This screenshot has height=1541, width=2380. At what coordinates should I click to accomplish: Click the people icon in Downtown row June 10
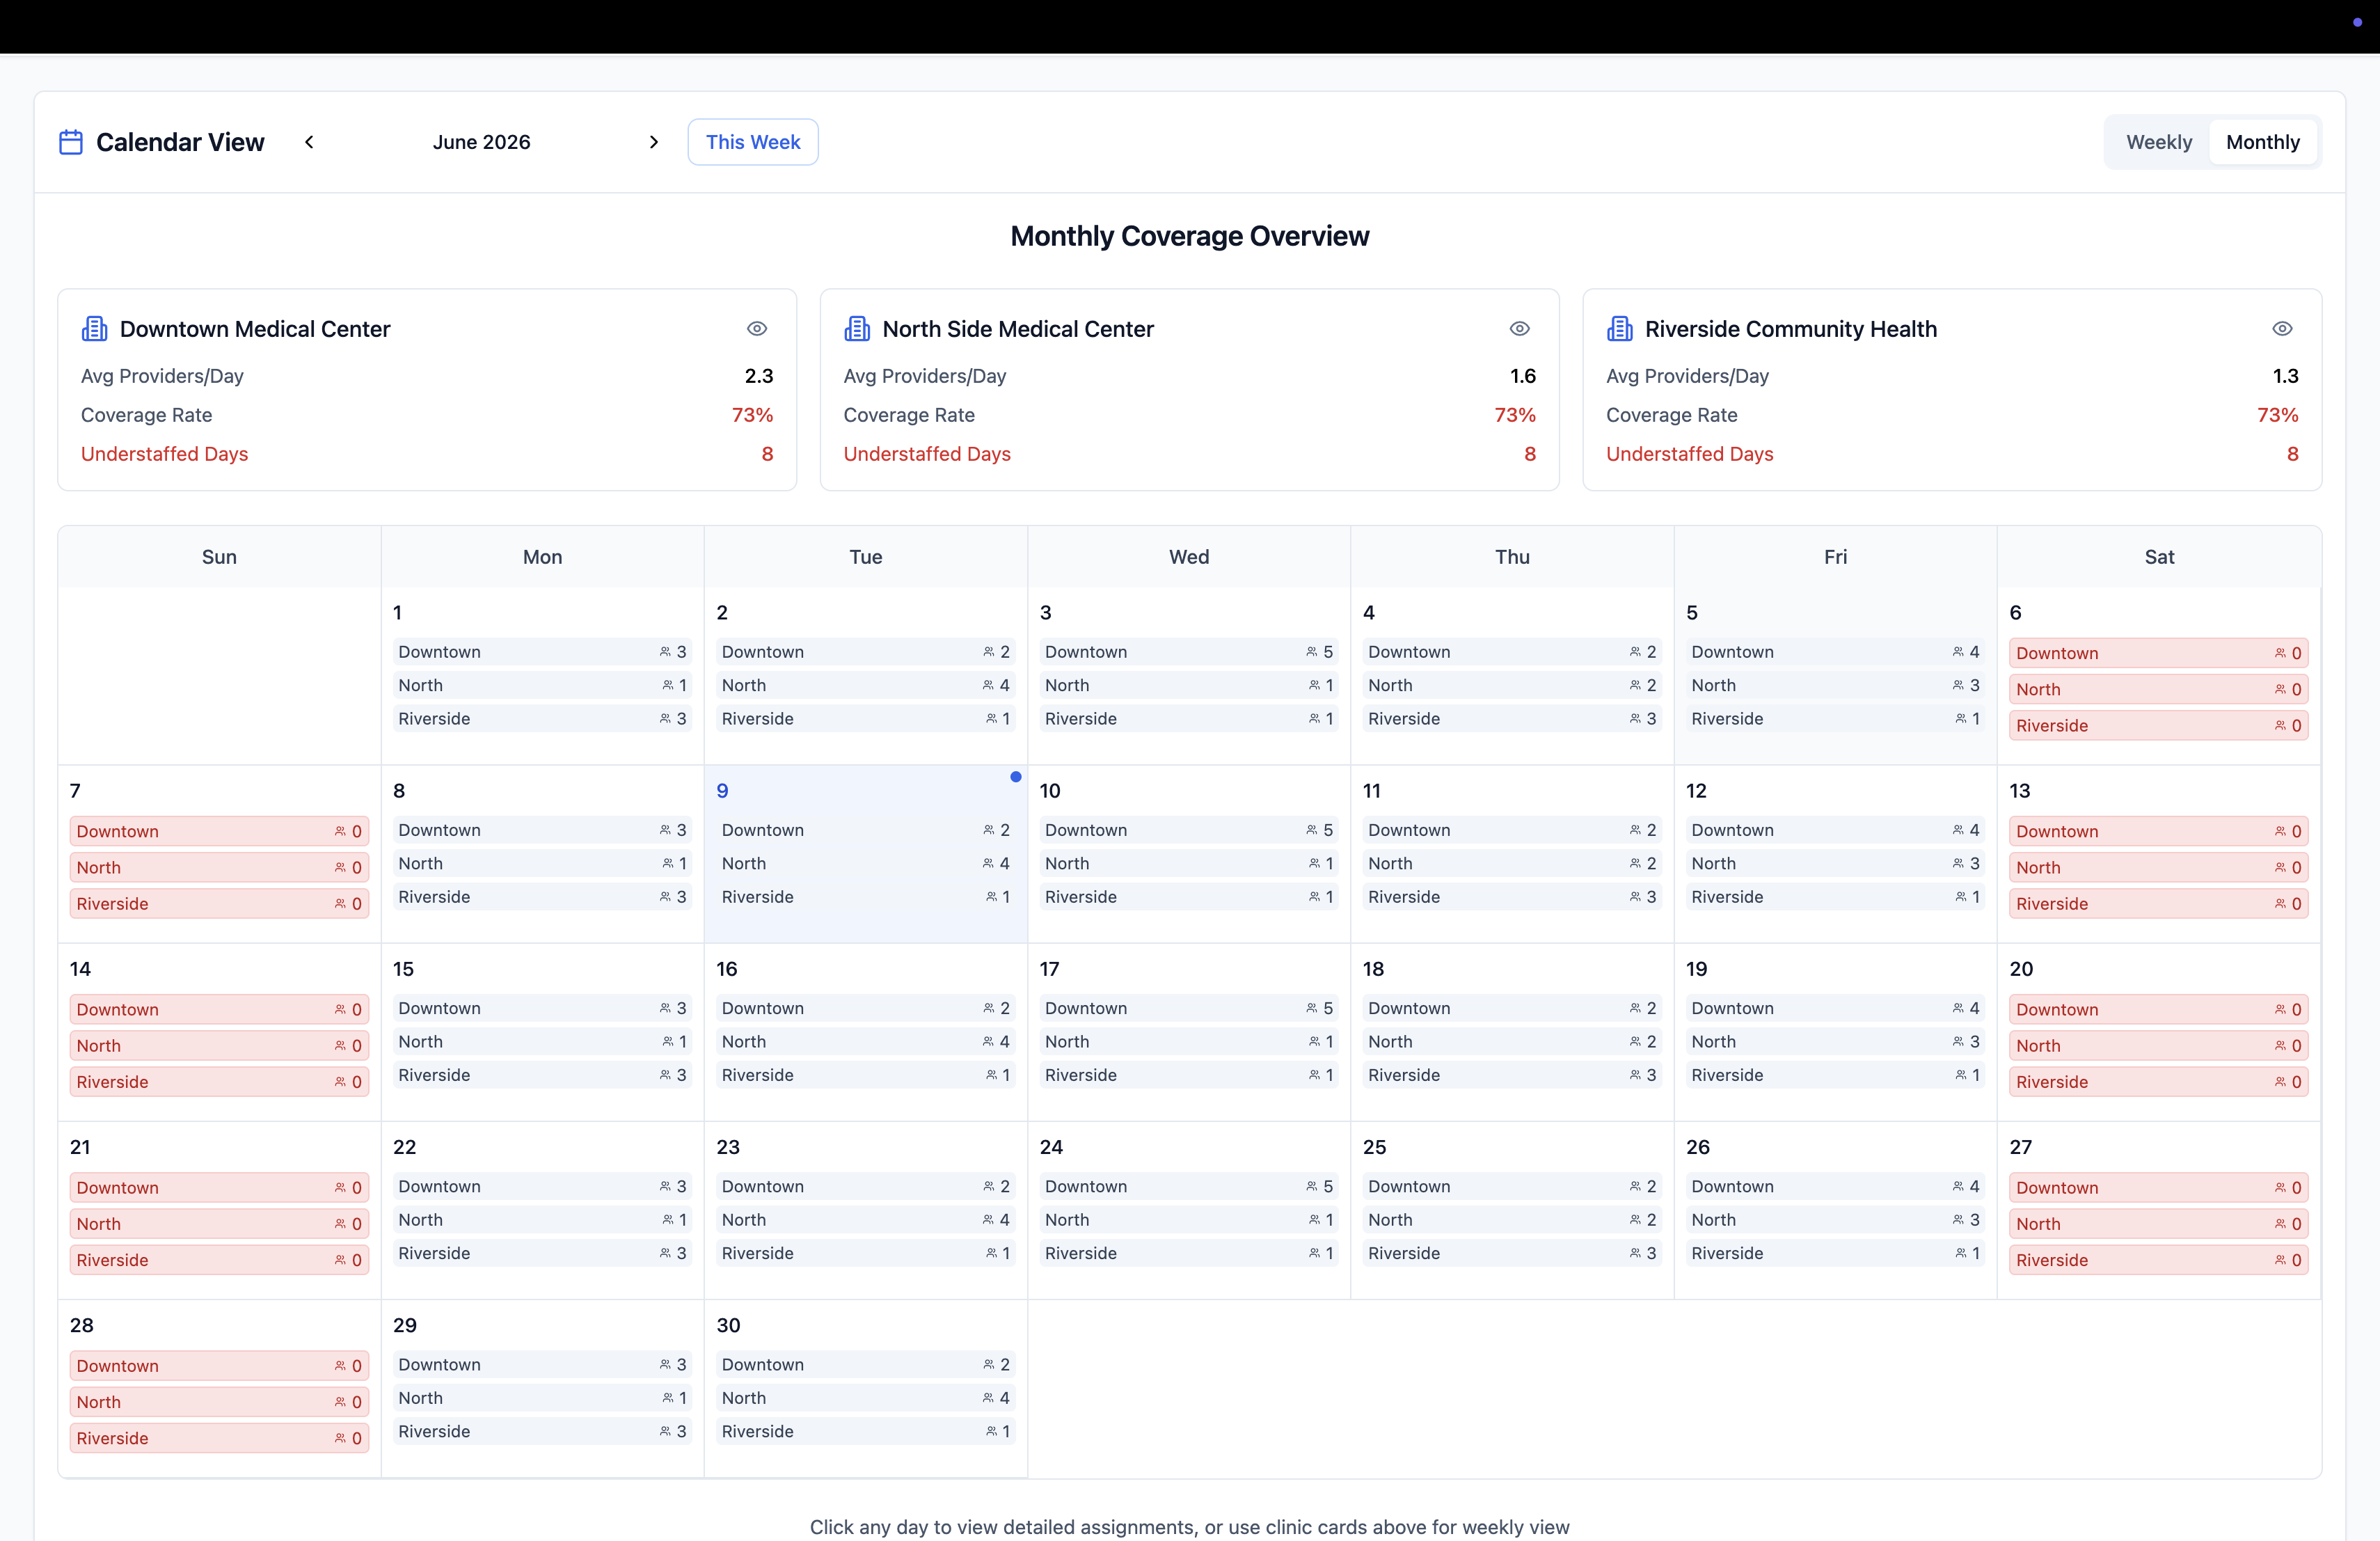point(1312,830)
